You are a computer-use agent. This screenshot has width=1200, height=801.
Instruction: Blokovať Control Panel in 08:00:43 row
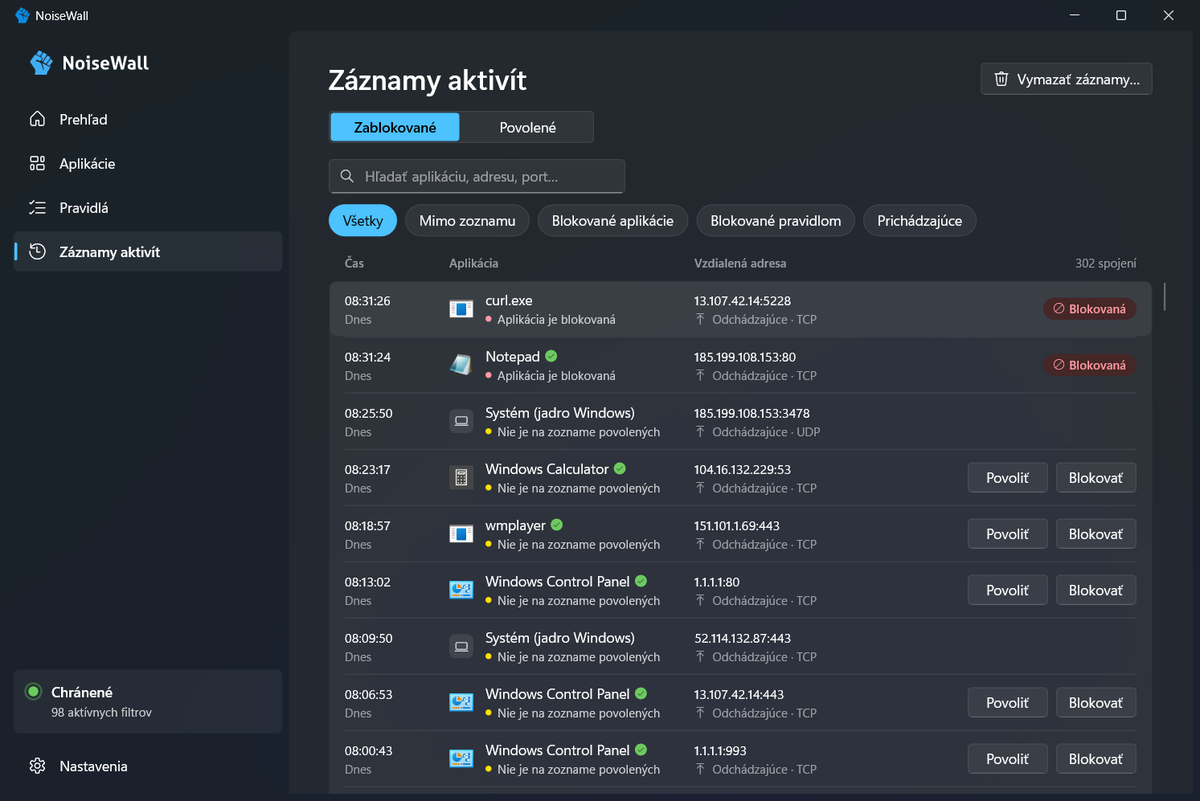pyautogui.click(x=1096, y=759)
